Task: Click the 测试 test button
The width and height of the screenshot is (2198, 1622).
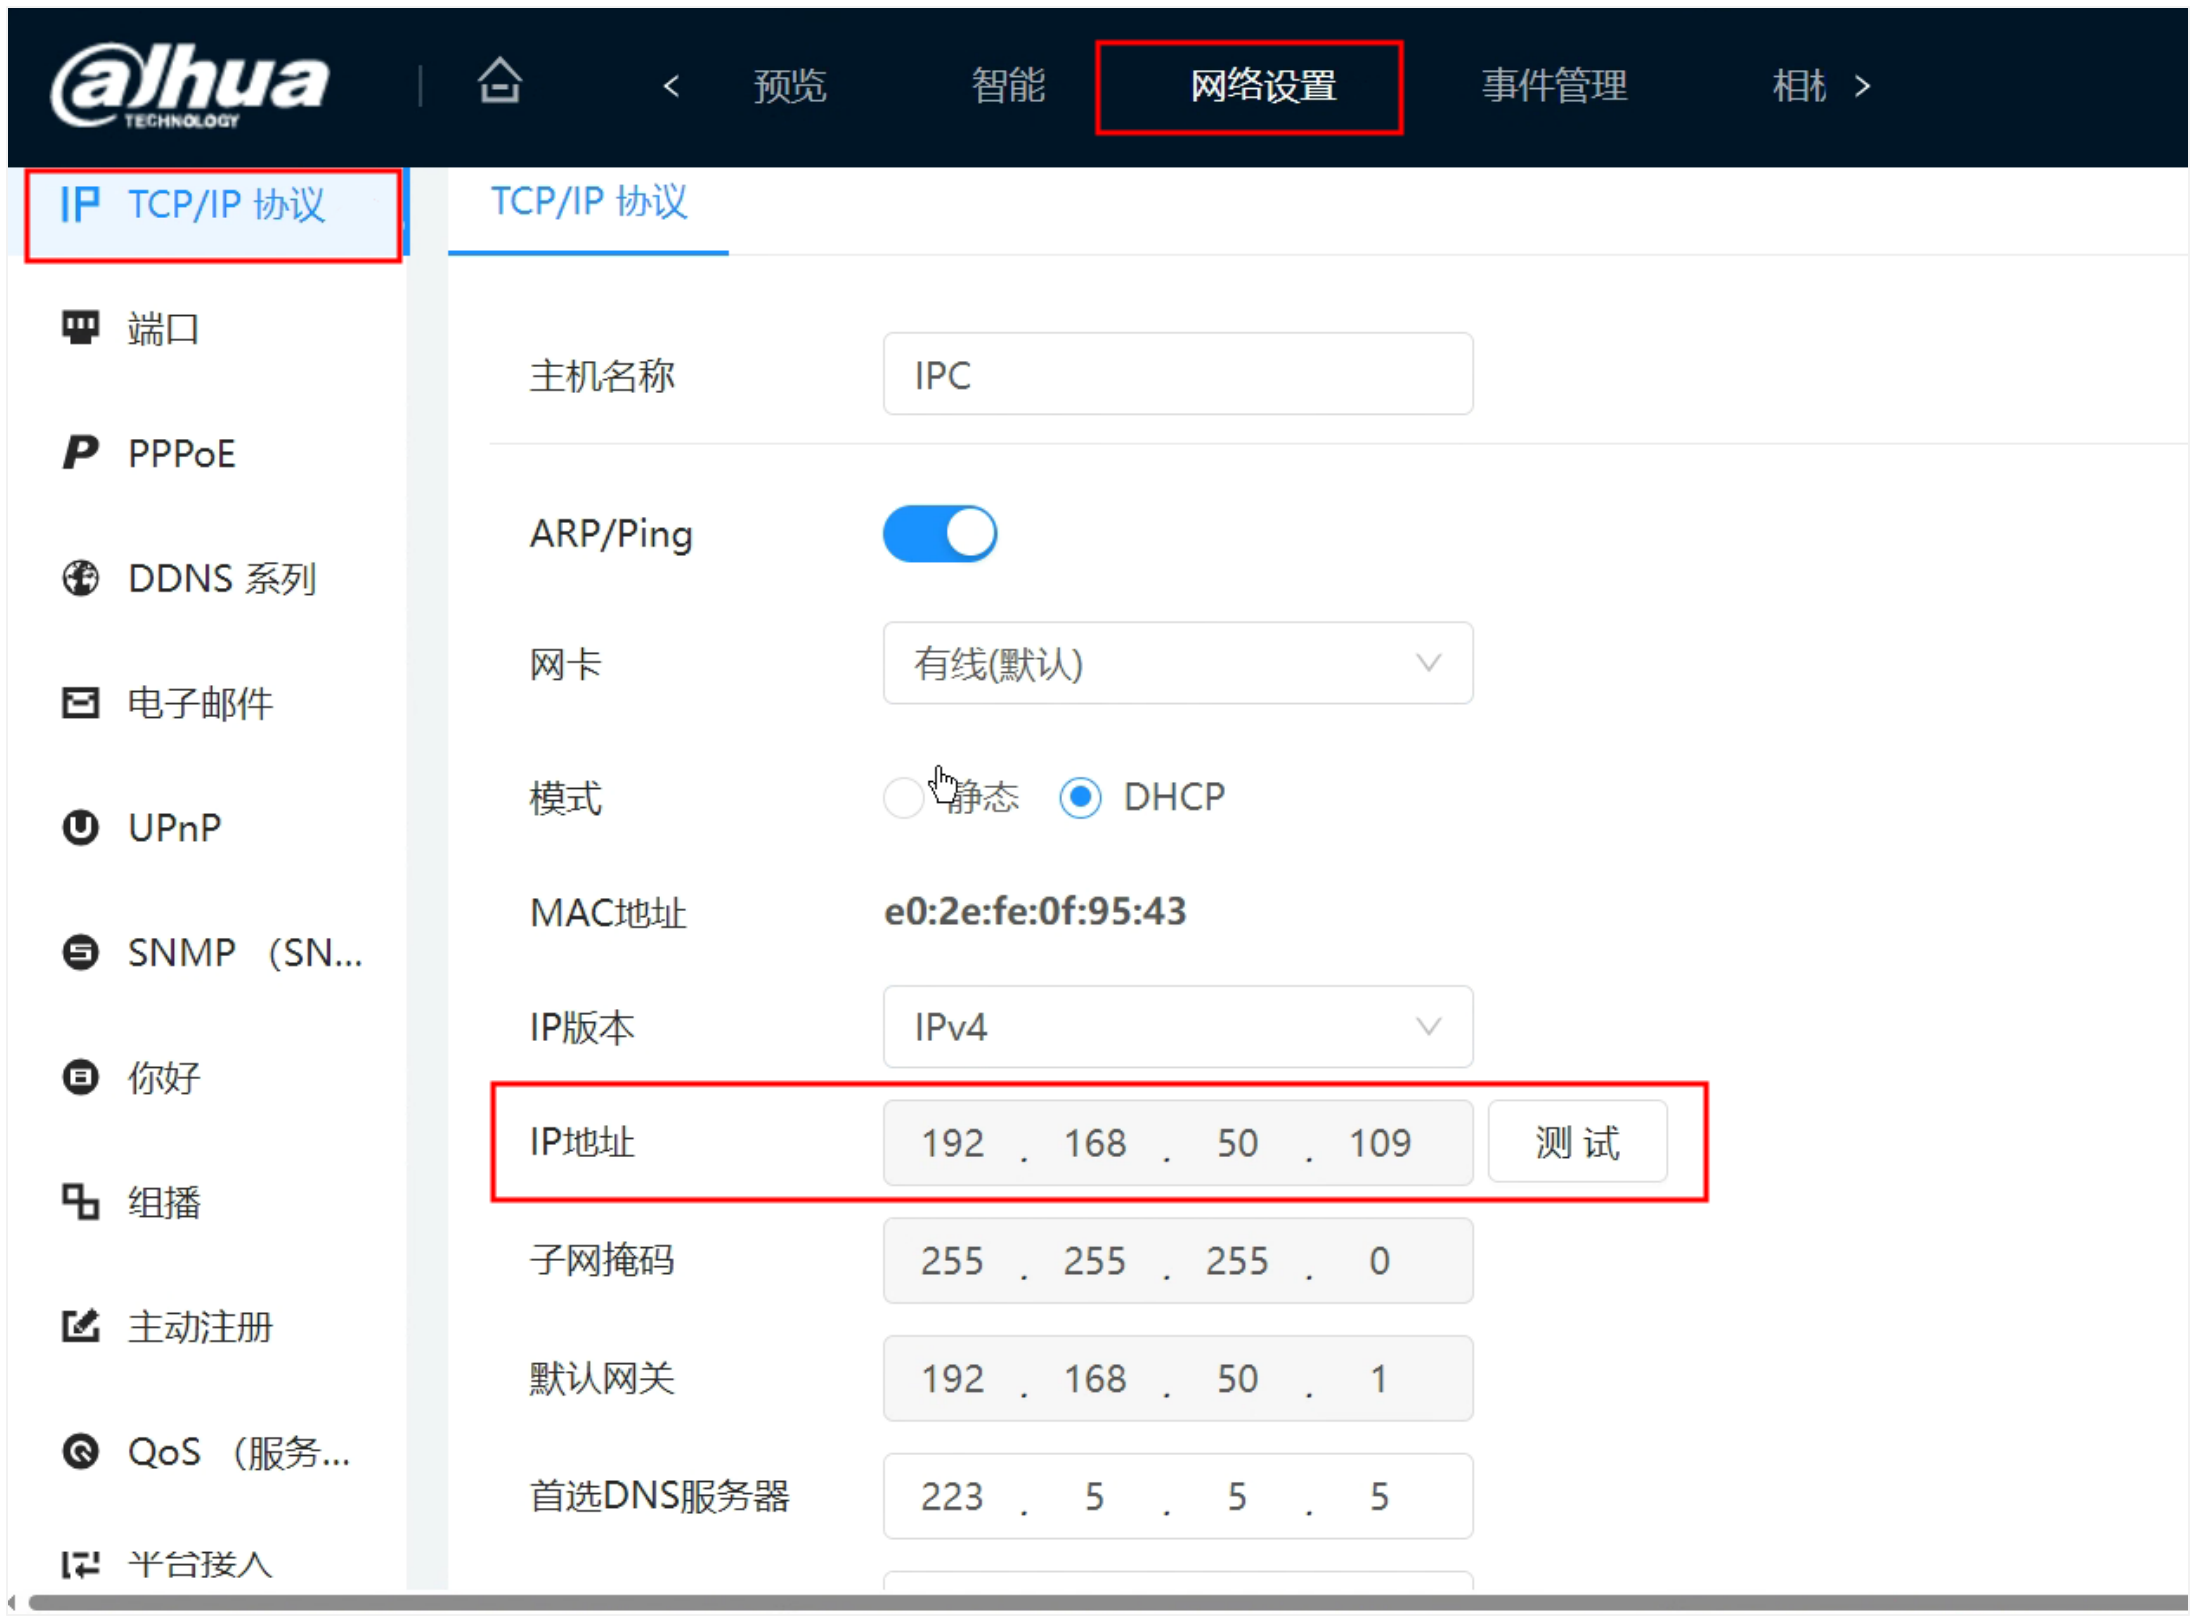Action: (x=1577, y=1142)
